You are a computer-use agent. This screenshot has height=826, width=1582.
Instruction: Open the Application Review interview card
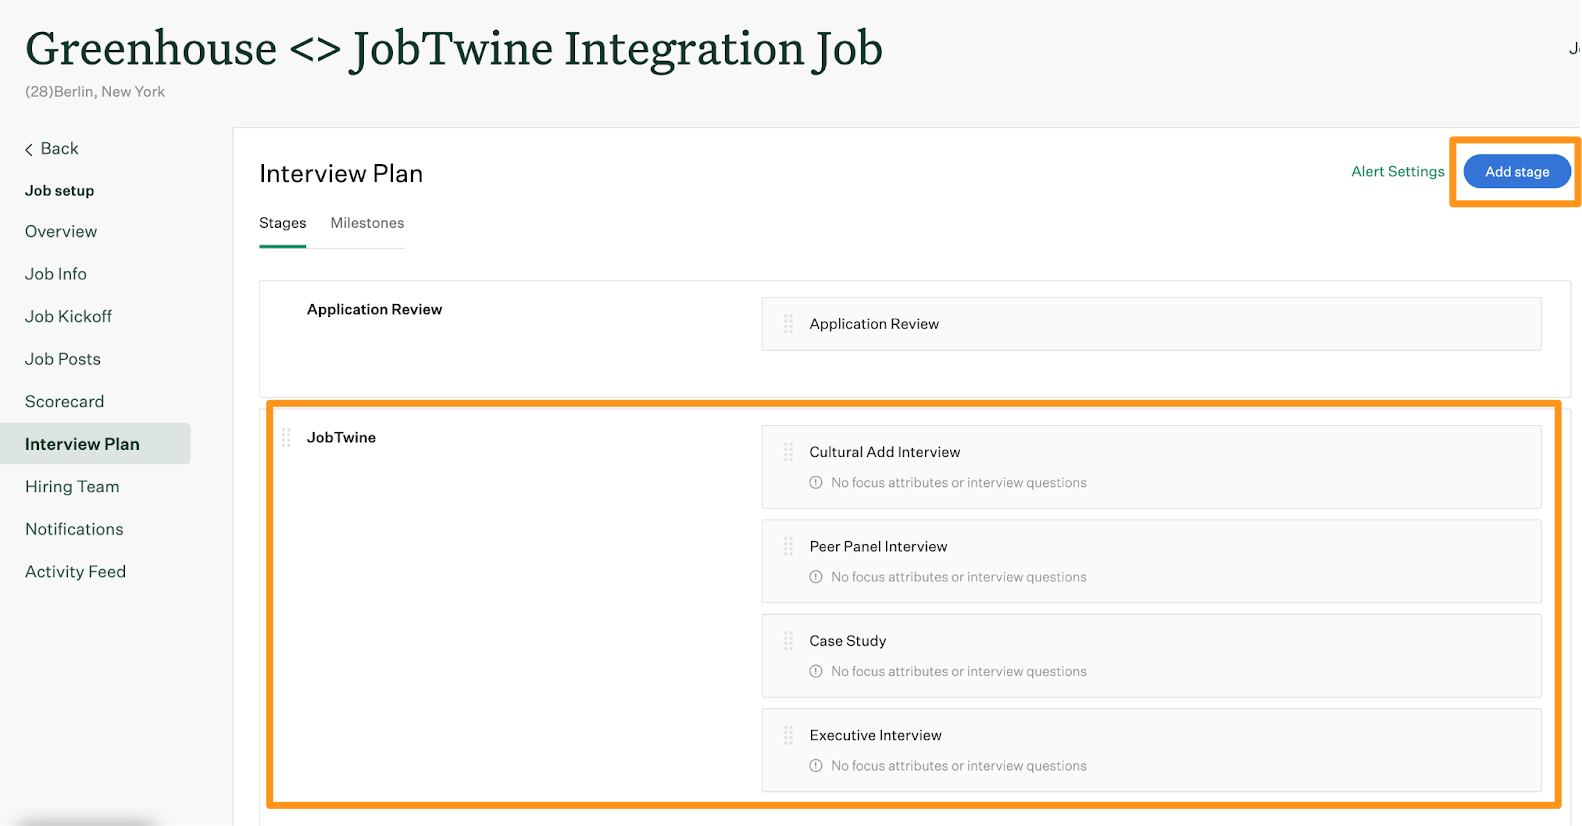coord(1151,324)
